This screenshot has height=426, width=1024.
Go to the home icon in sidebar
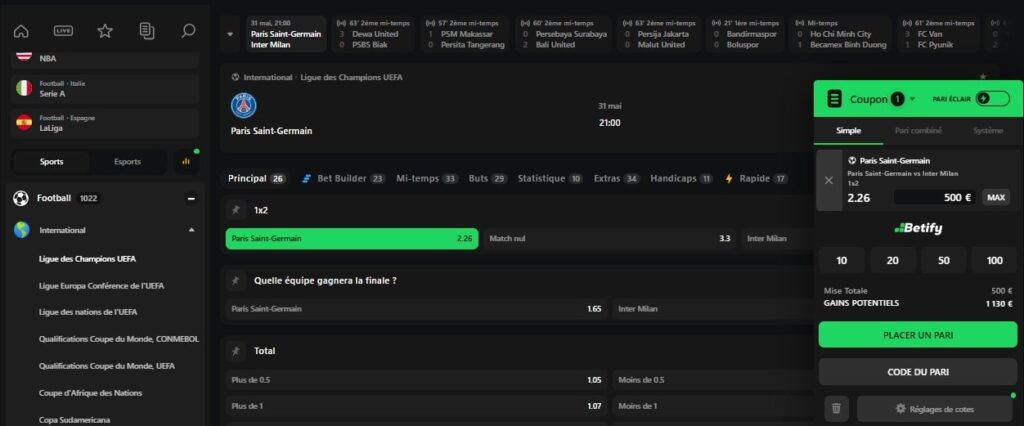21,30
